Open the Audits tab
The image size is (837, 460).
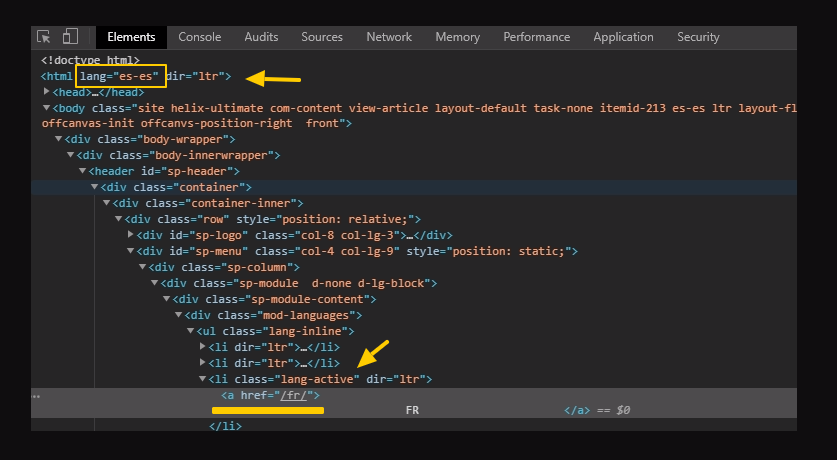click(261, 37)
